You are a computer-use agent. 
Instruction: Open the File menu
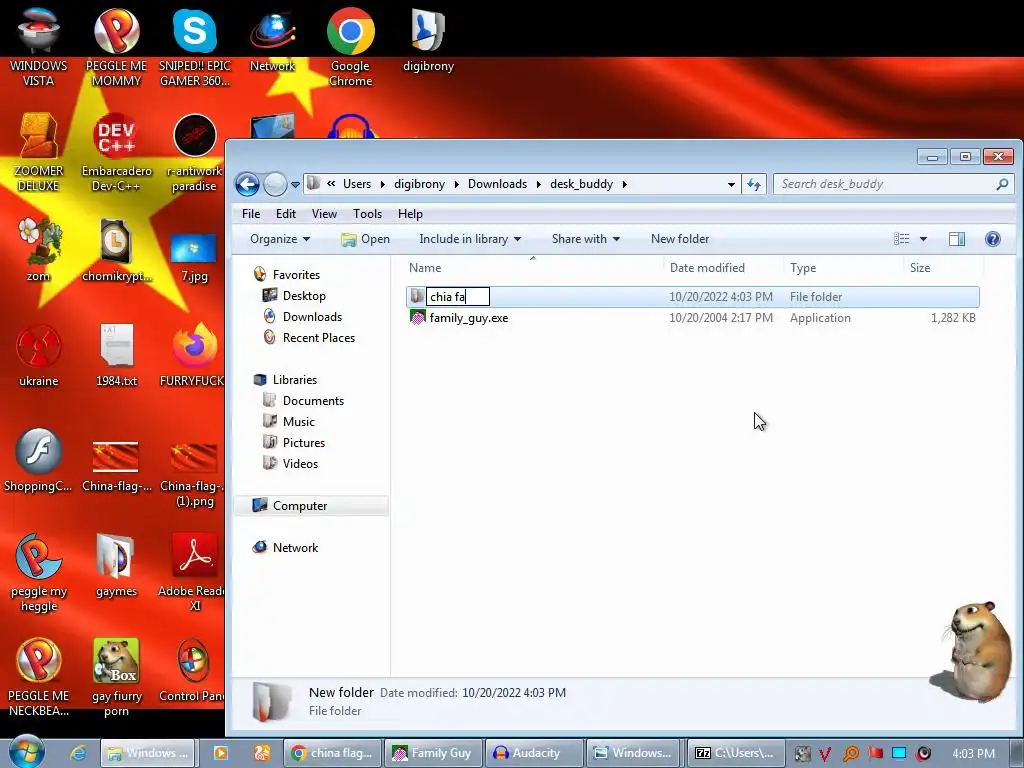251,214
